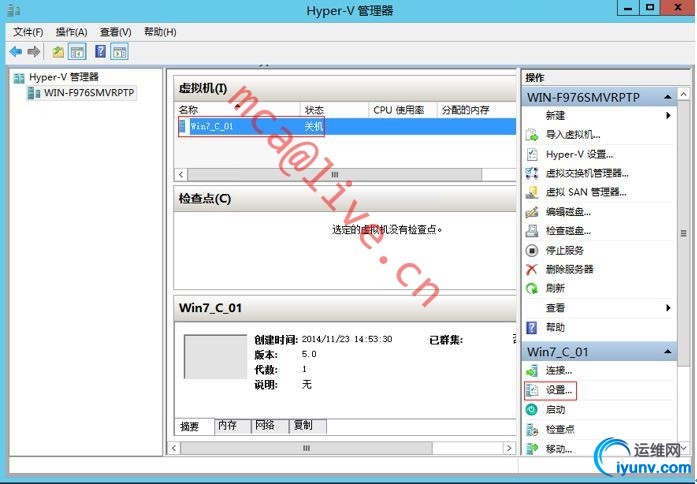Click the 停止服务 action link
This screenshot has width=697, height=484.
pos(565,251)
